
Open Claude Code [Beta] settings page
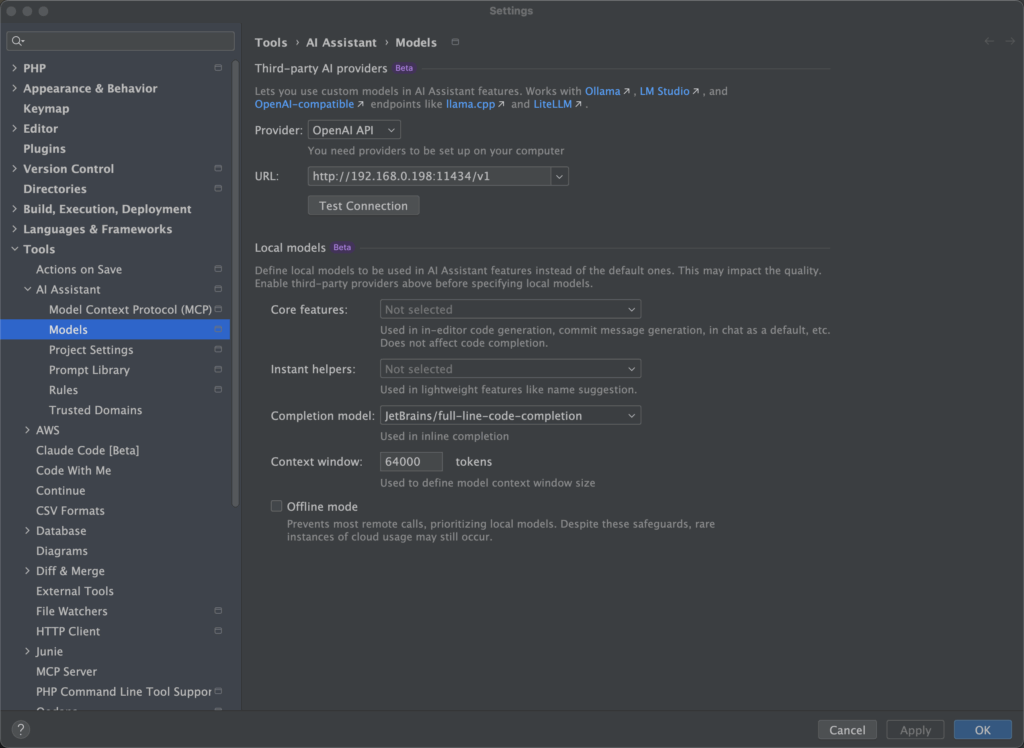pos(87,450)
